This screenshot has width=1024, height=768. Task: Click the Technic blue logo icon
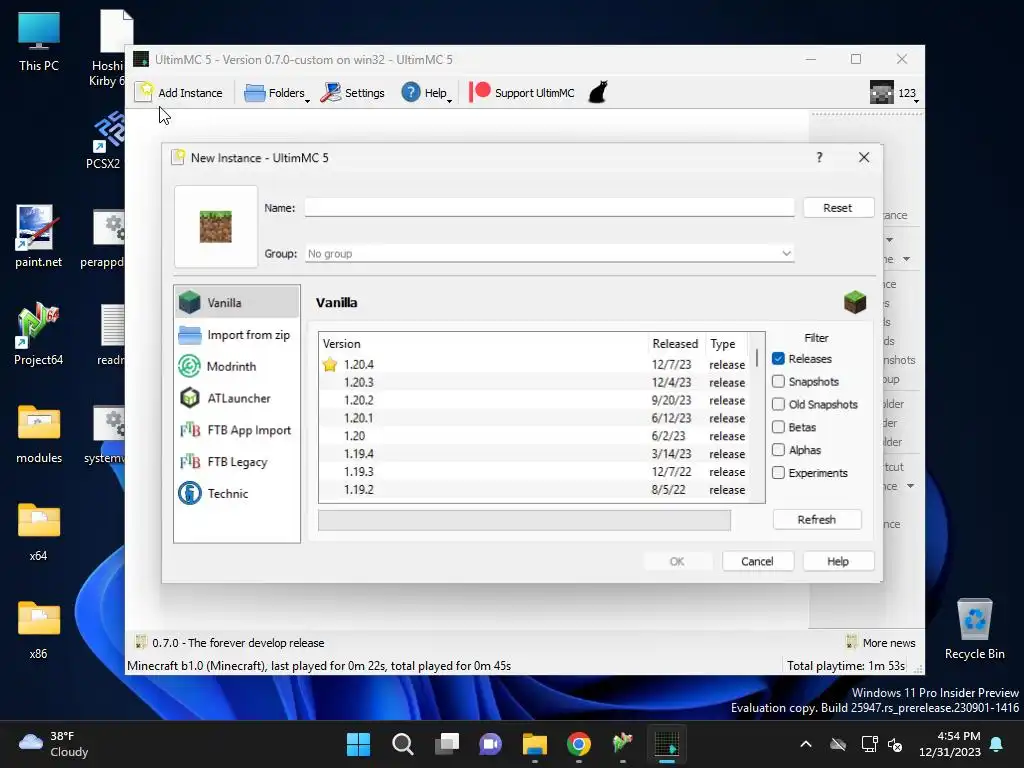tap(189, 493)
